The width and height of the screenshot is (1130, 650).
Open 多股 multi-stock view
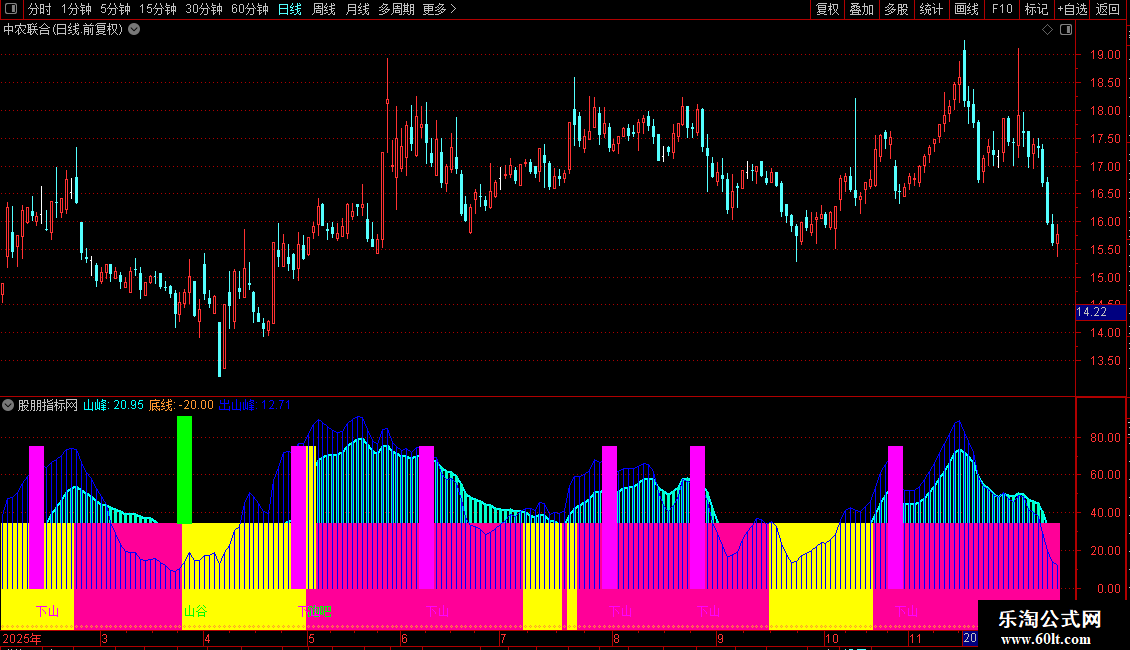(x=896, y=9)
